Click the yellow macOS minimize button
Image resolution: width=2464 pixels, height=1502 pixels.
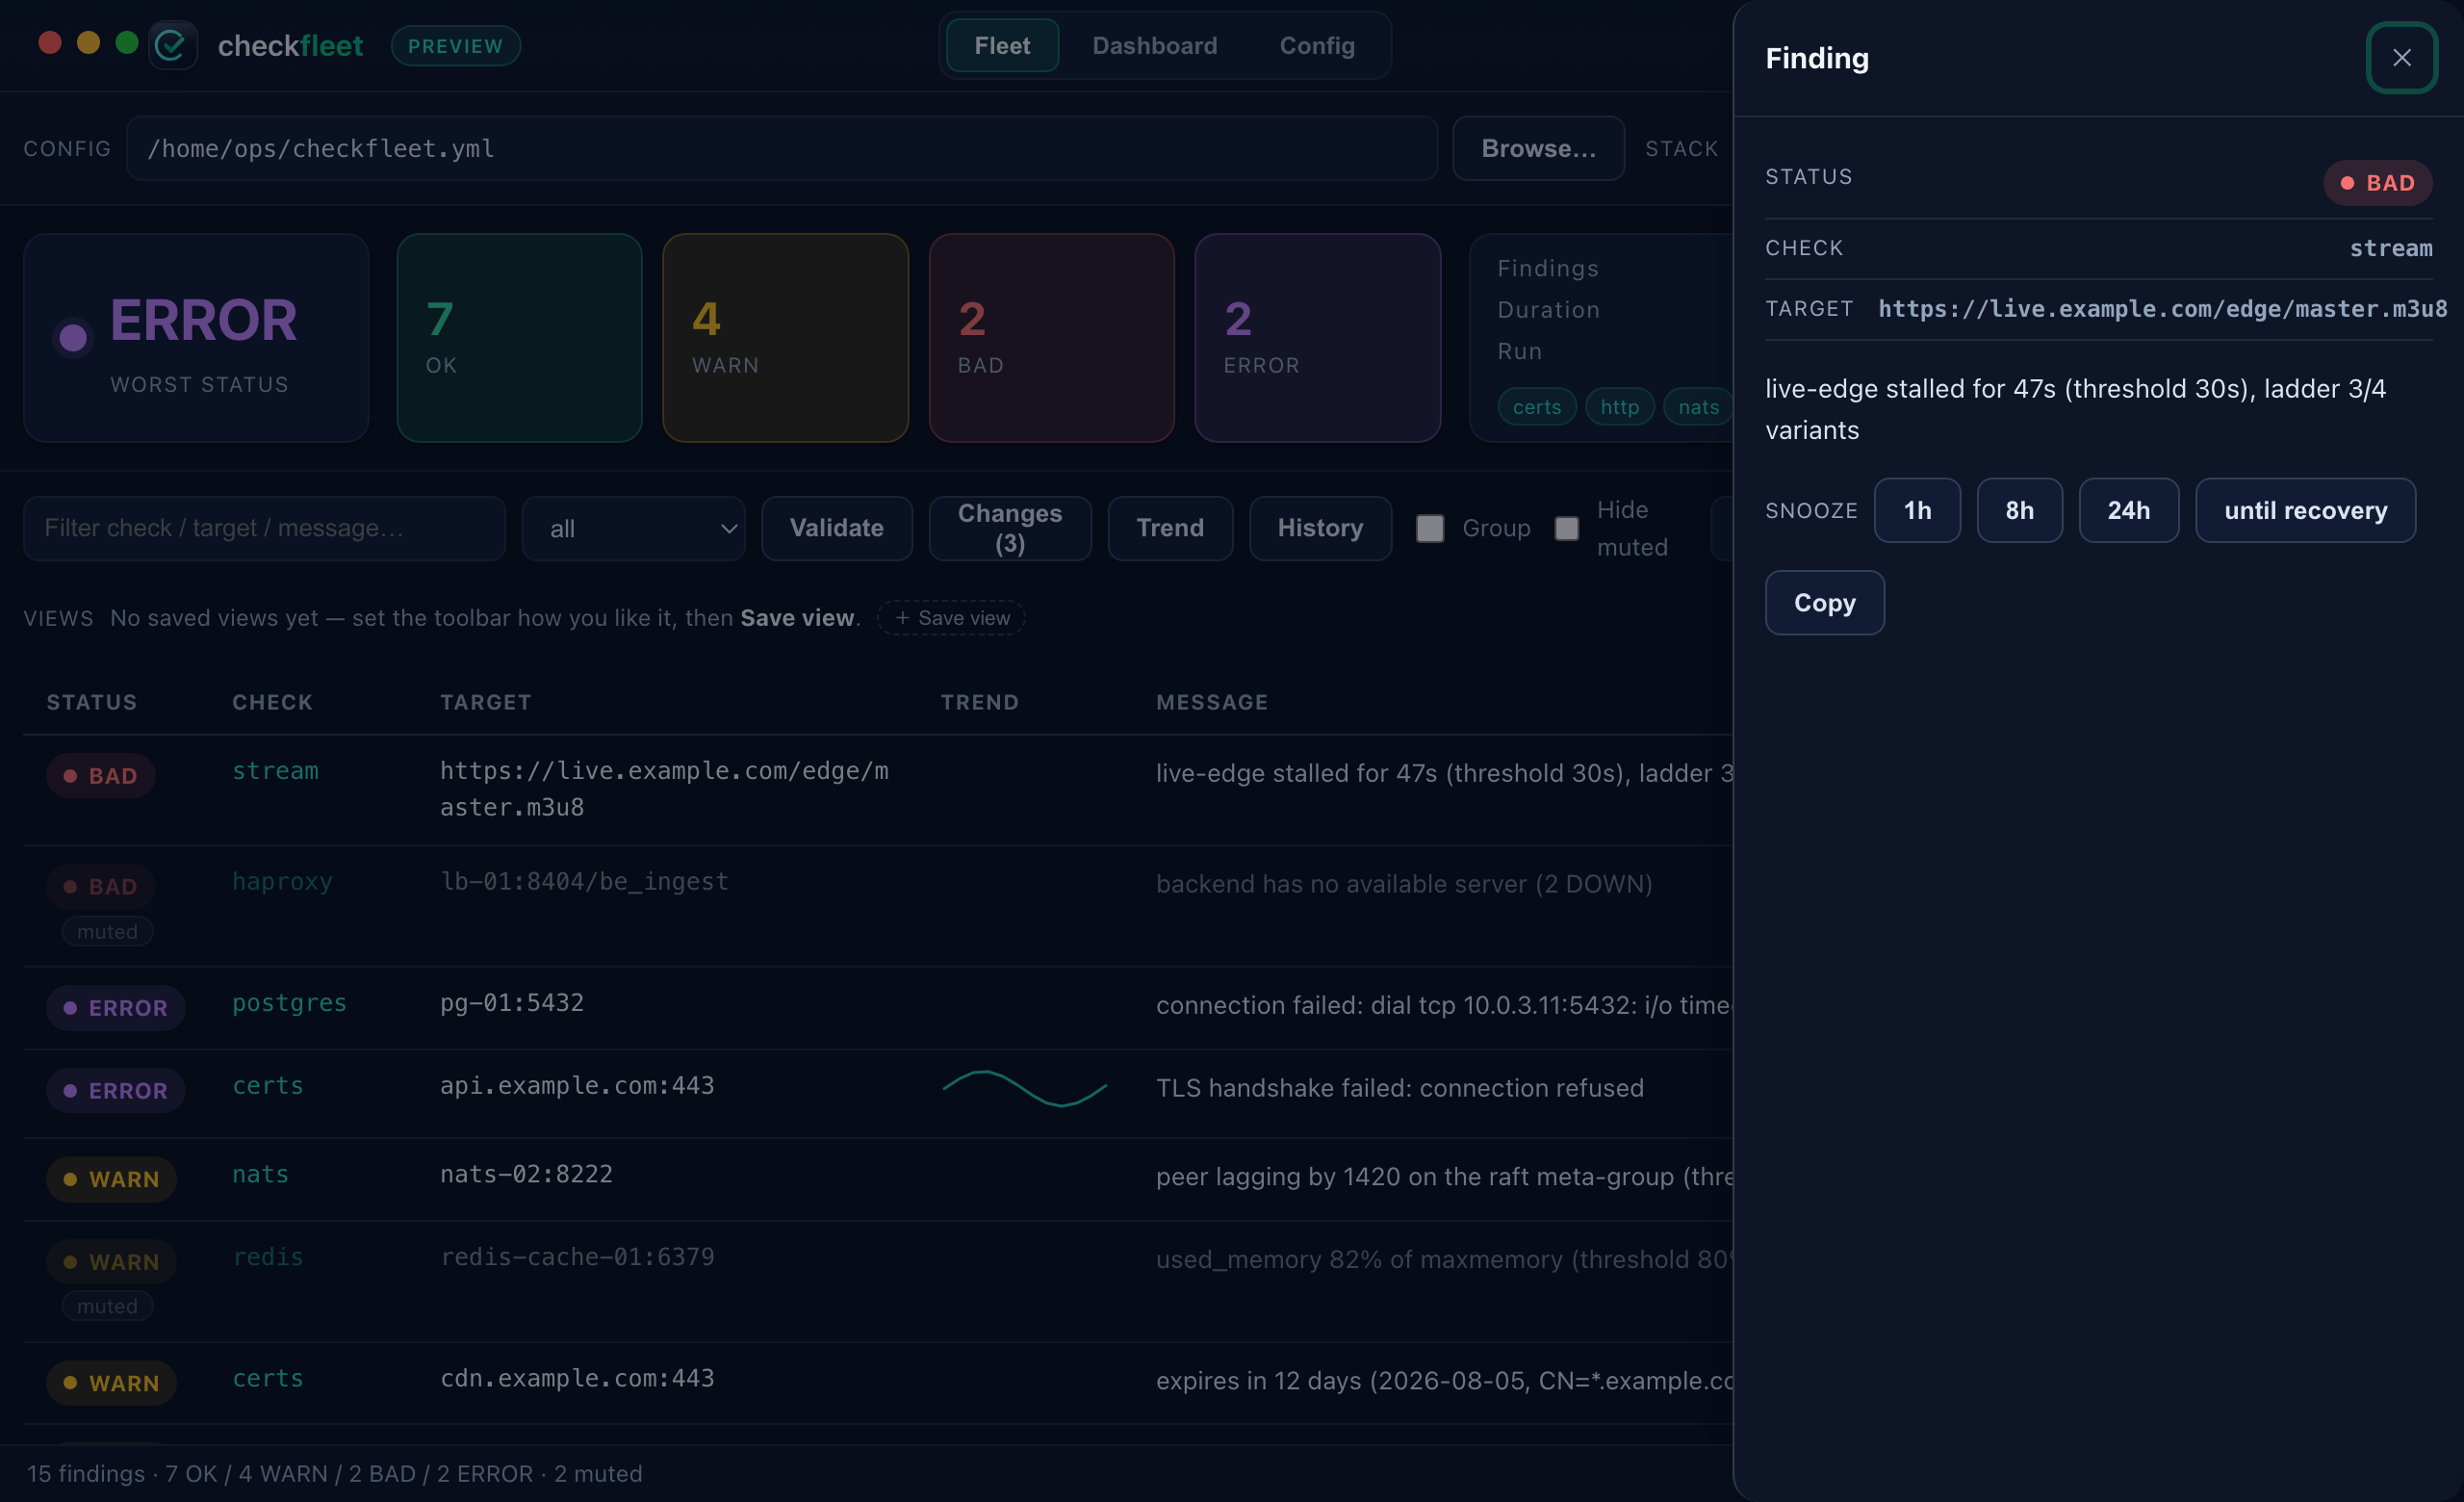88,42
